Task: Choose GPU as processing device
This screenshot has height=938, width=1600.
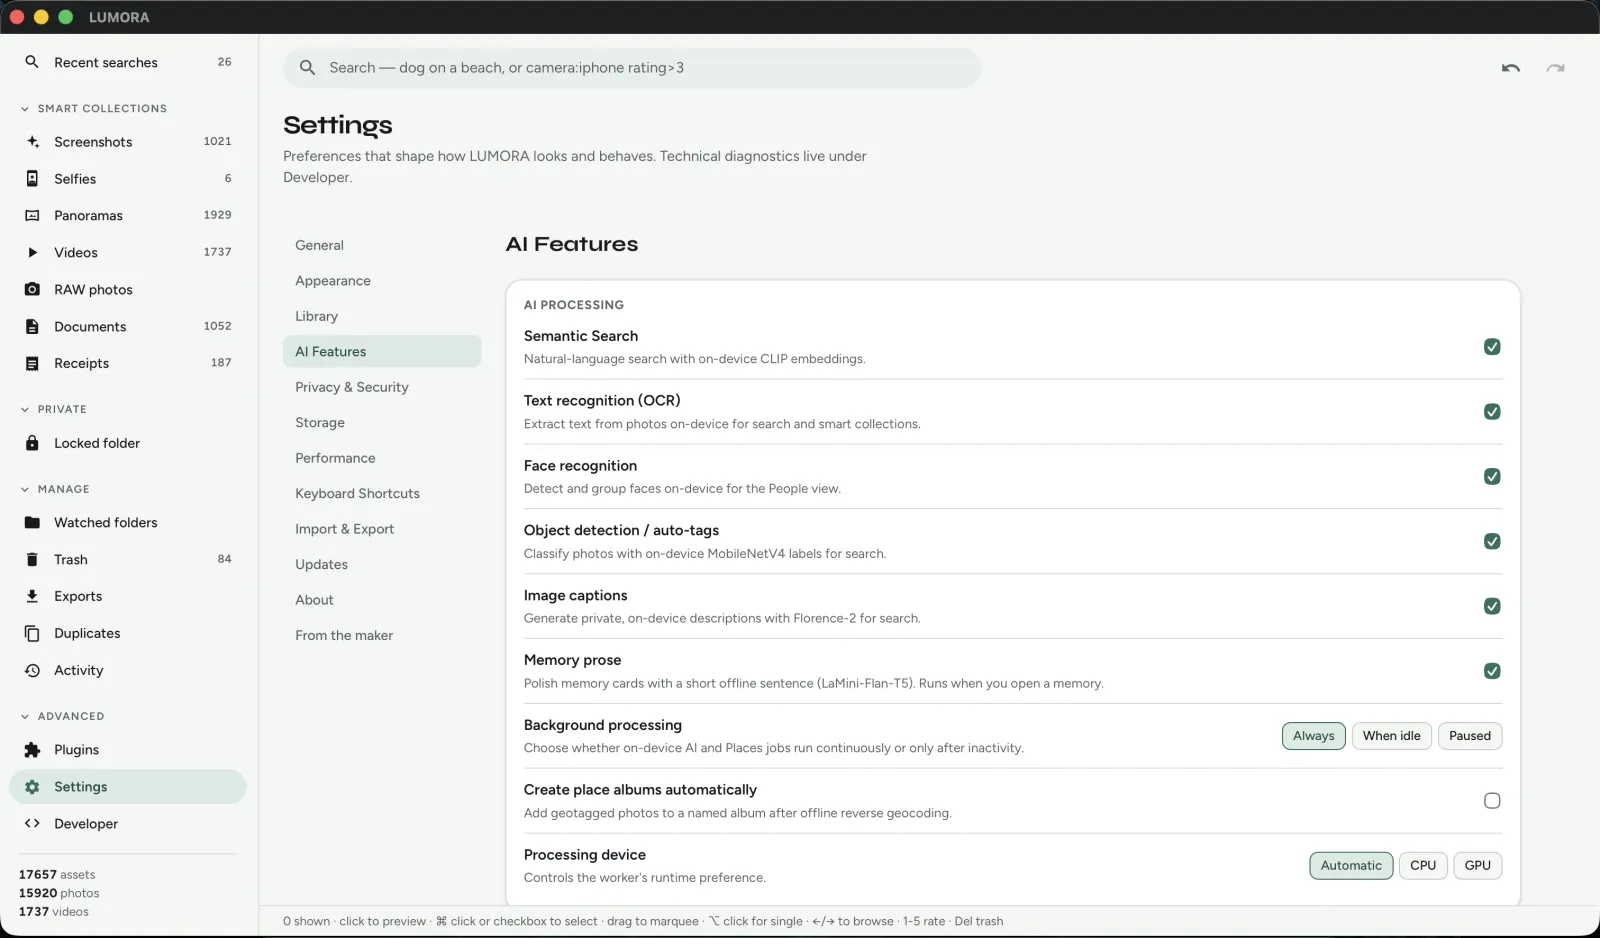Action: [x=1478, y=866]
